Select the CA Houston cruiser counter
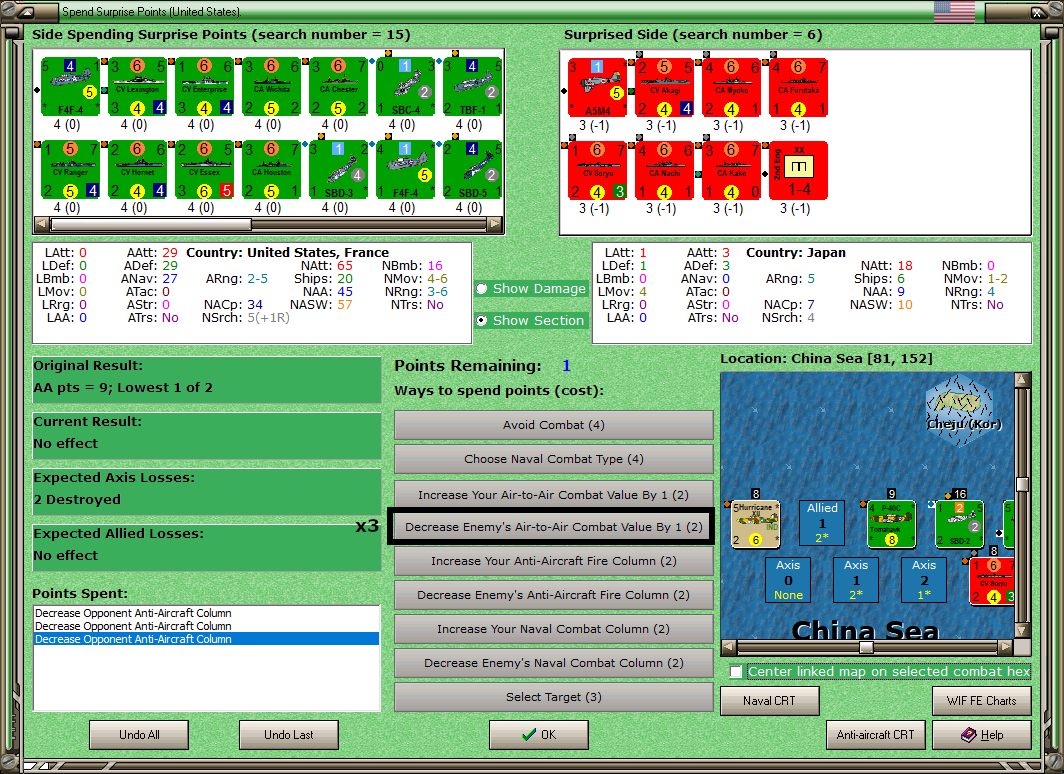Viewport: 1064px width, 774px height. (x=272, y=170)
